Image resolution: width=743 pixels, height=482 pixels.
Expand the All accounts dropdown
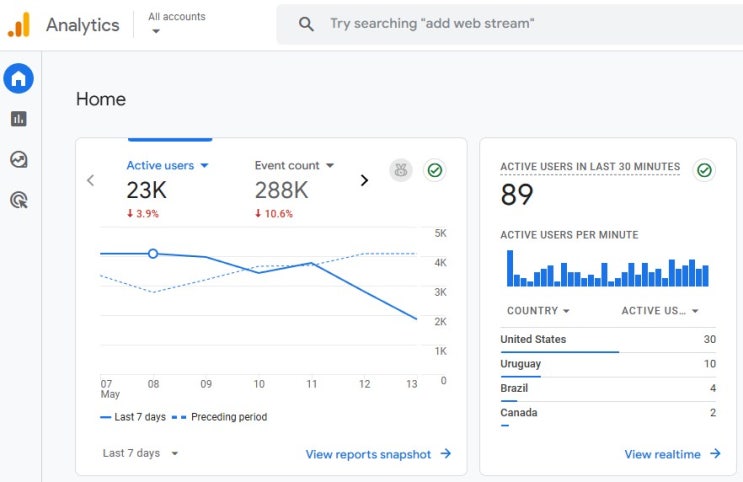coord(176,23)
